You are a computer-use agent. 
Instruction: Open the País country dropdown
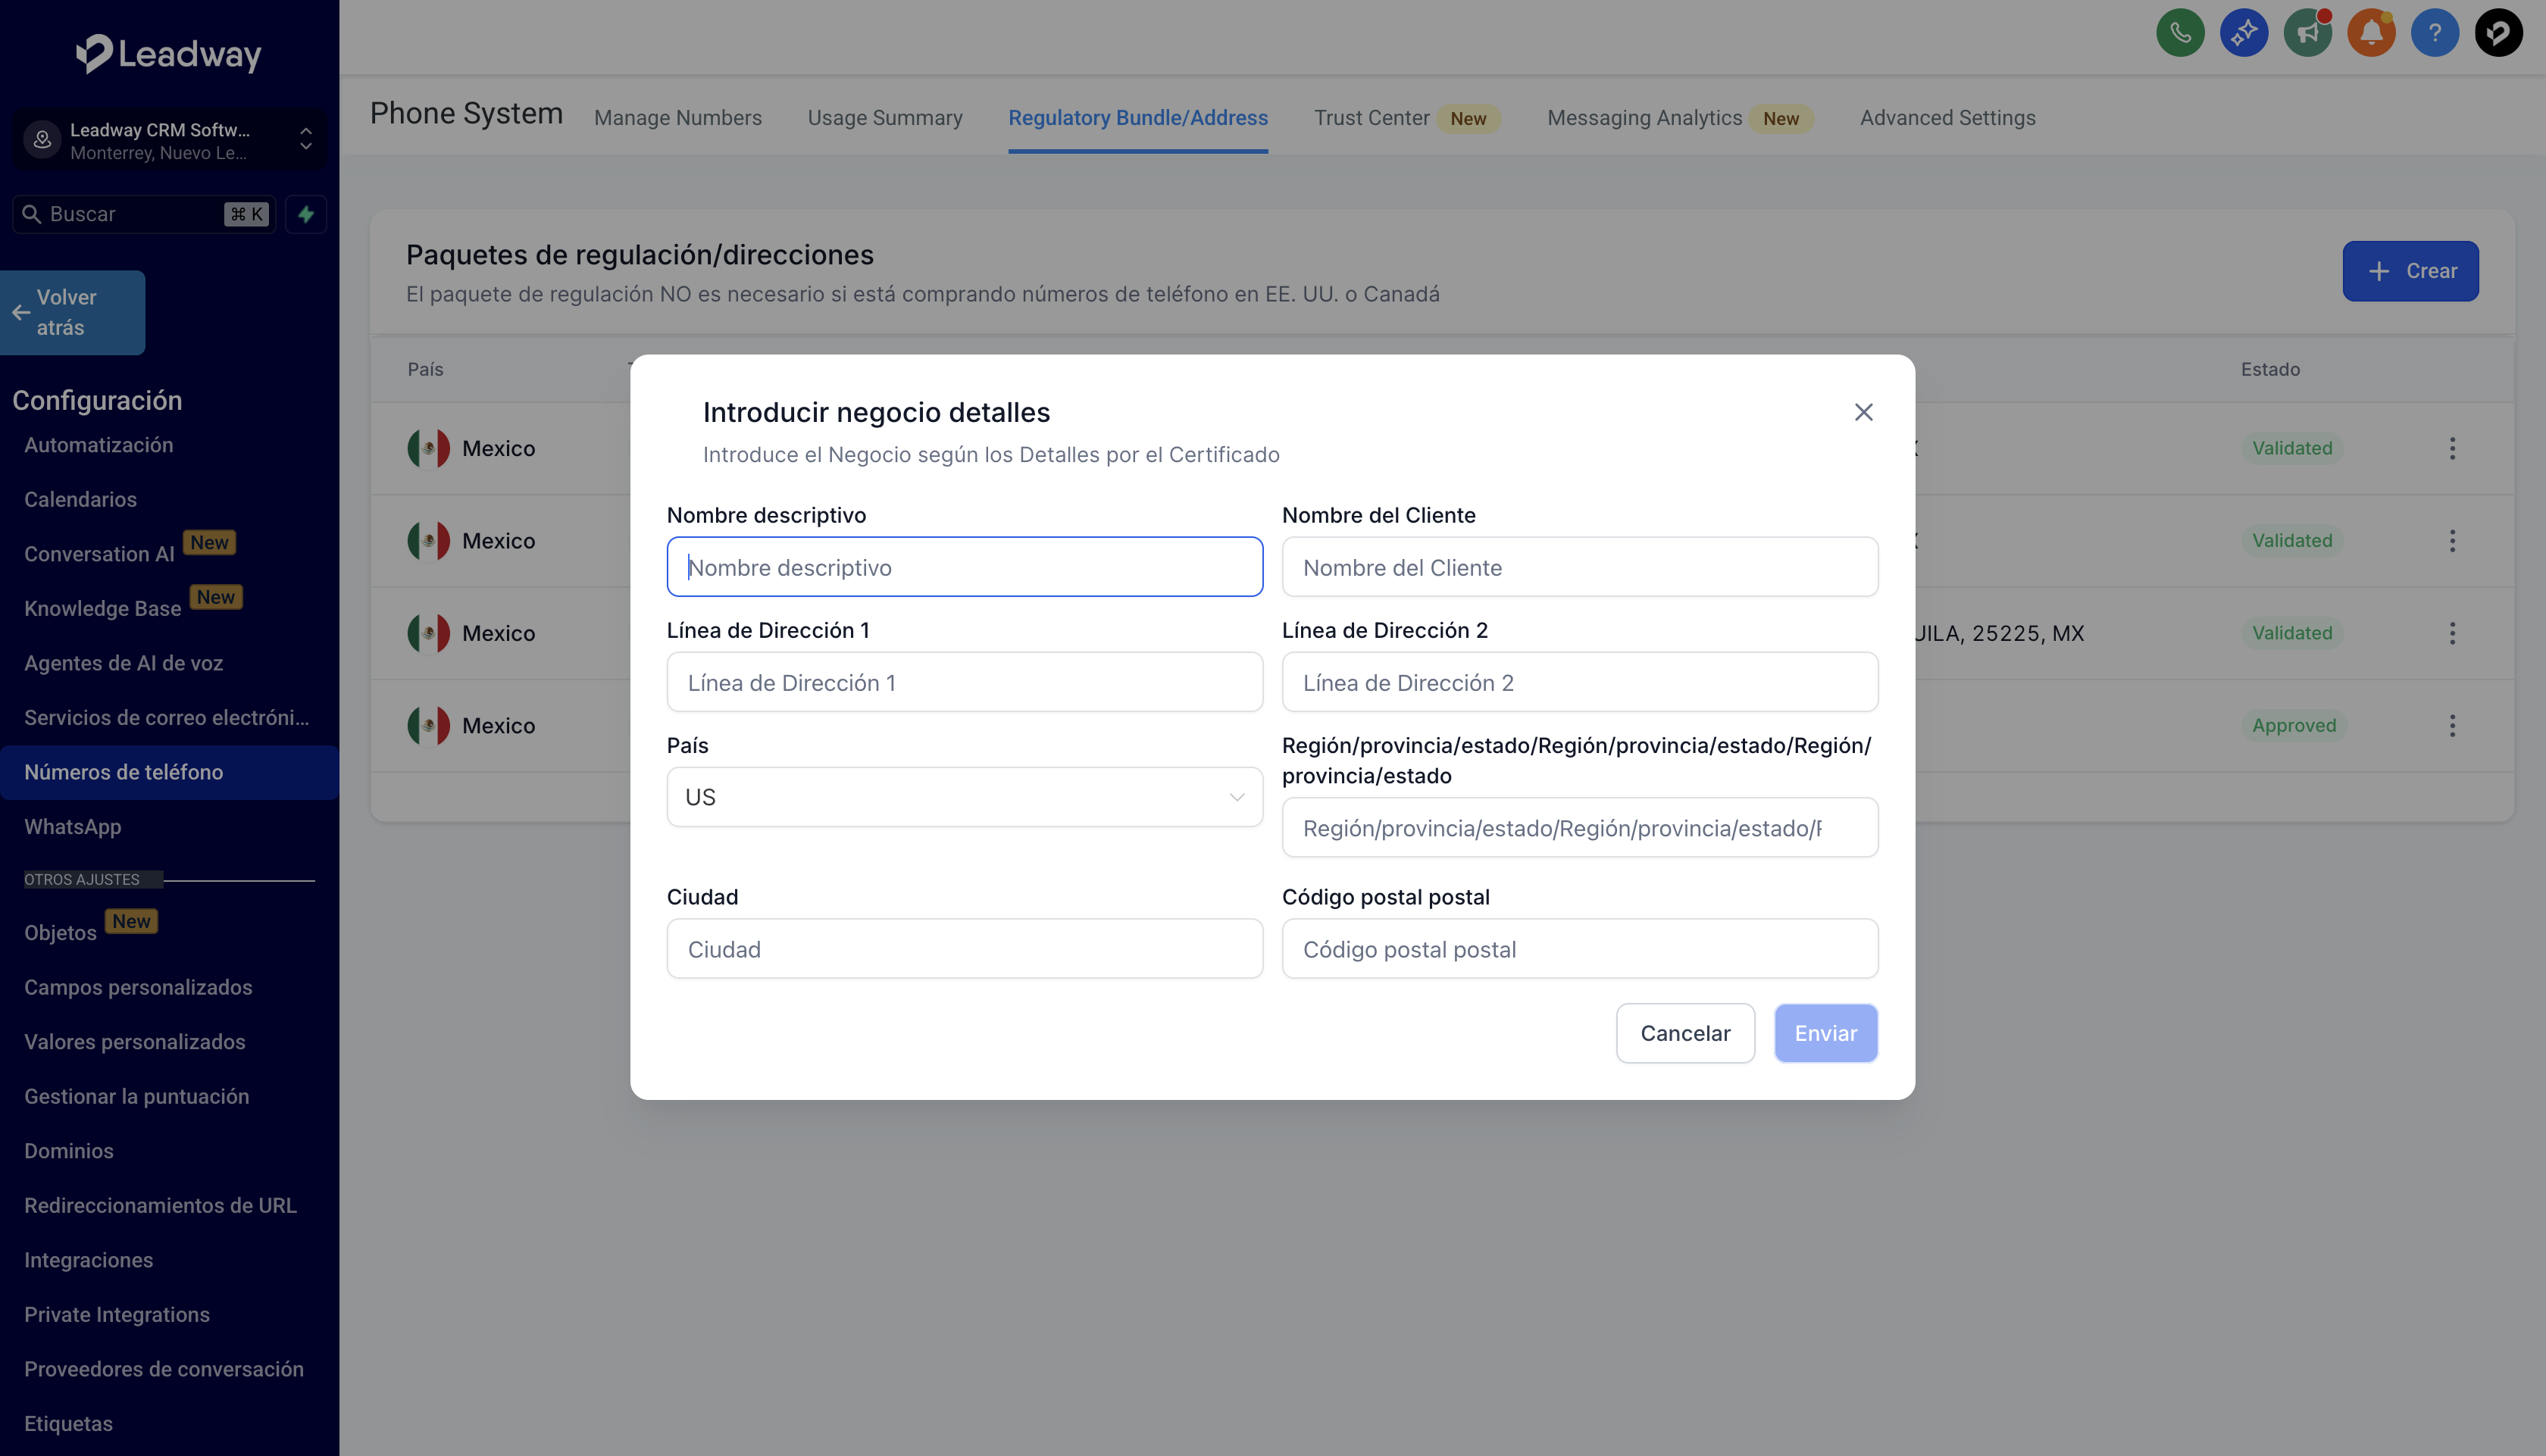point(964,797)
